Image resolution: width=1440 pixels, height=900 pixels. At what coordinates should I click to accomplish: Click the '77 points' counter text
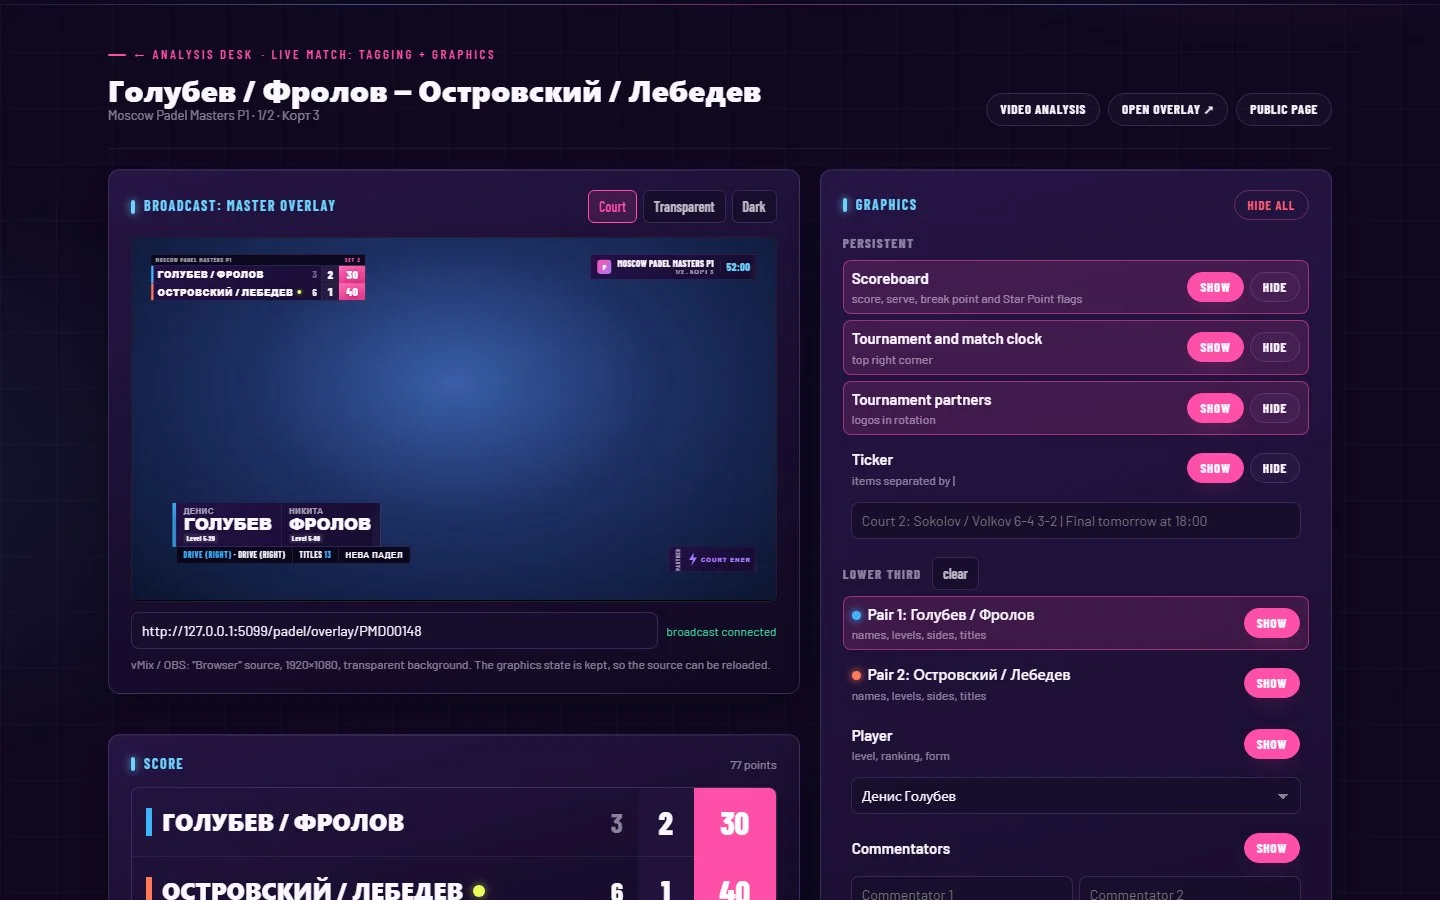pyautogui.click(x=753, y=765)
